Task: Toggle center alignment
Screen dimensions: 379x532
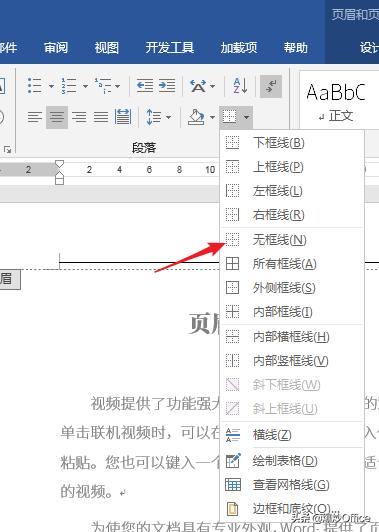Action: [57, 117]
